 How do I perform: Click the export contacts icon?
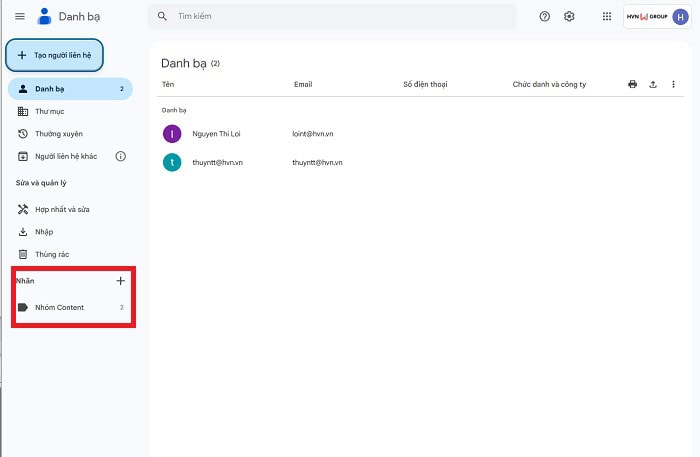[x=653, y=85]
